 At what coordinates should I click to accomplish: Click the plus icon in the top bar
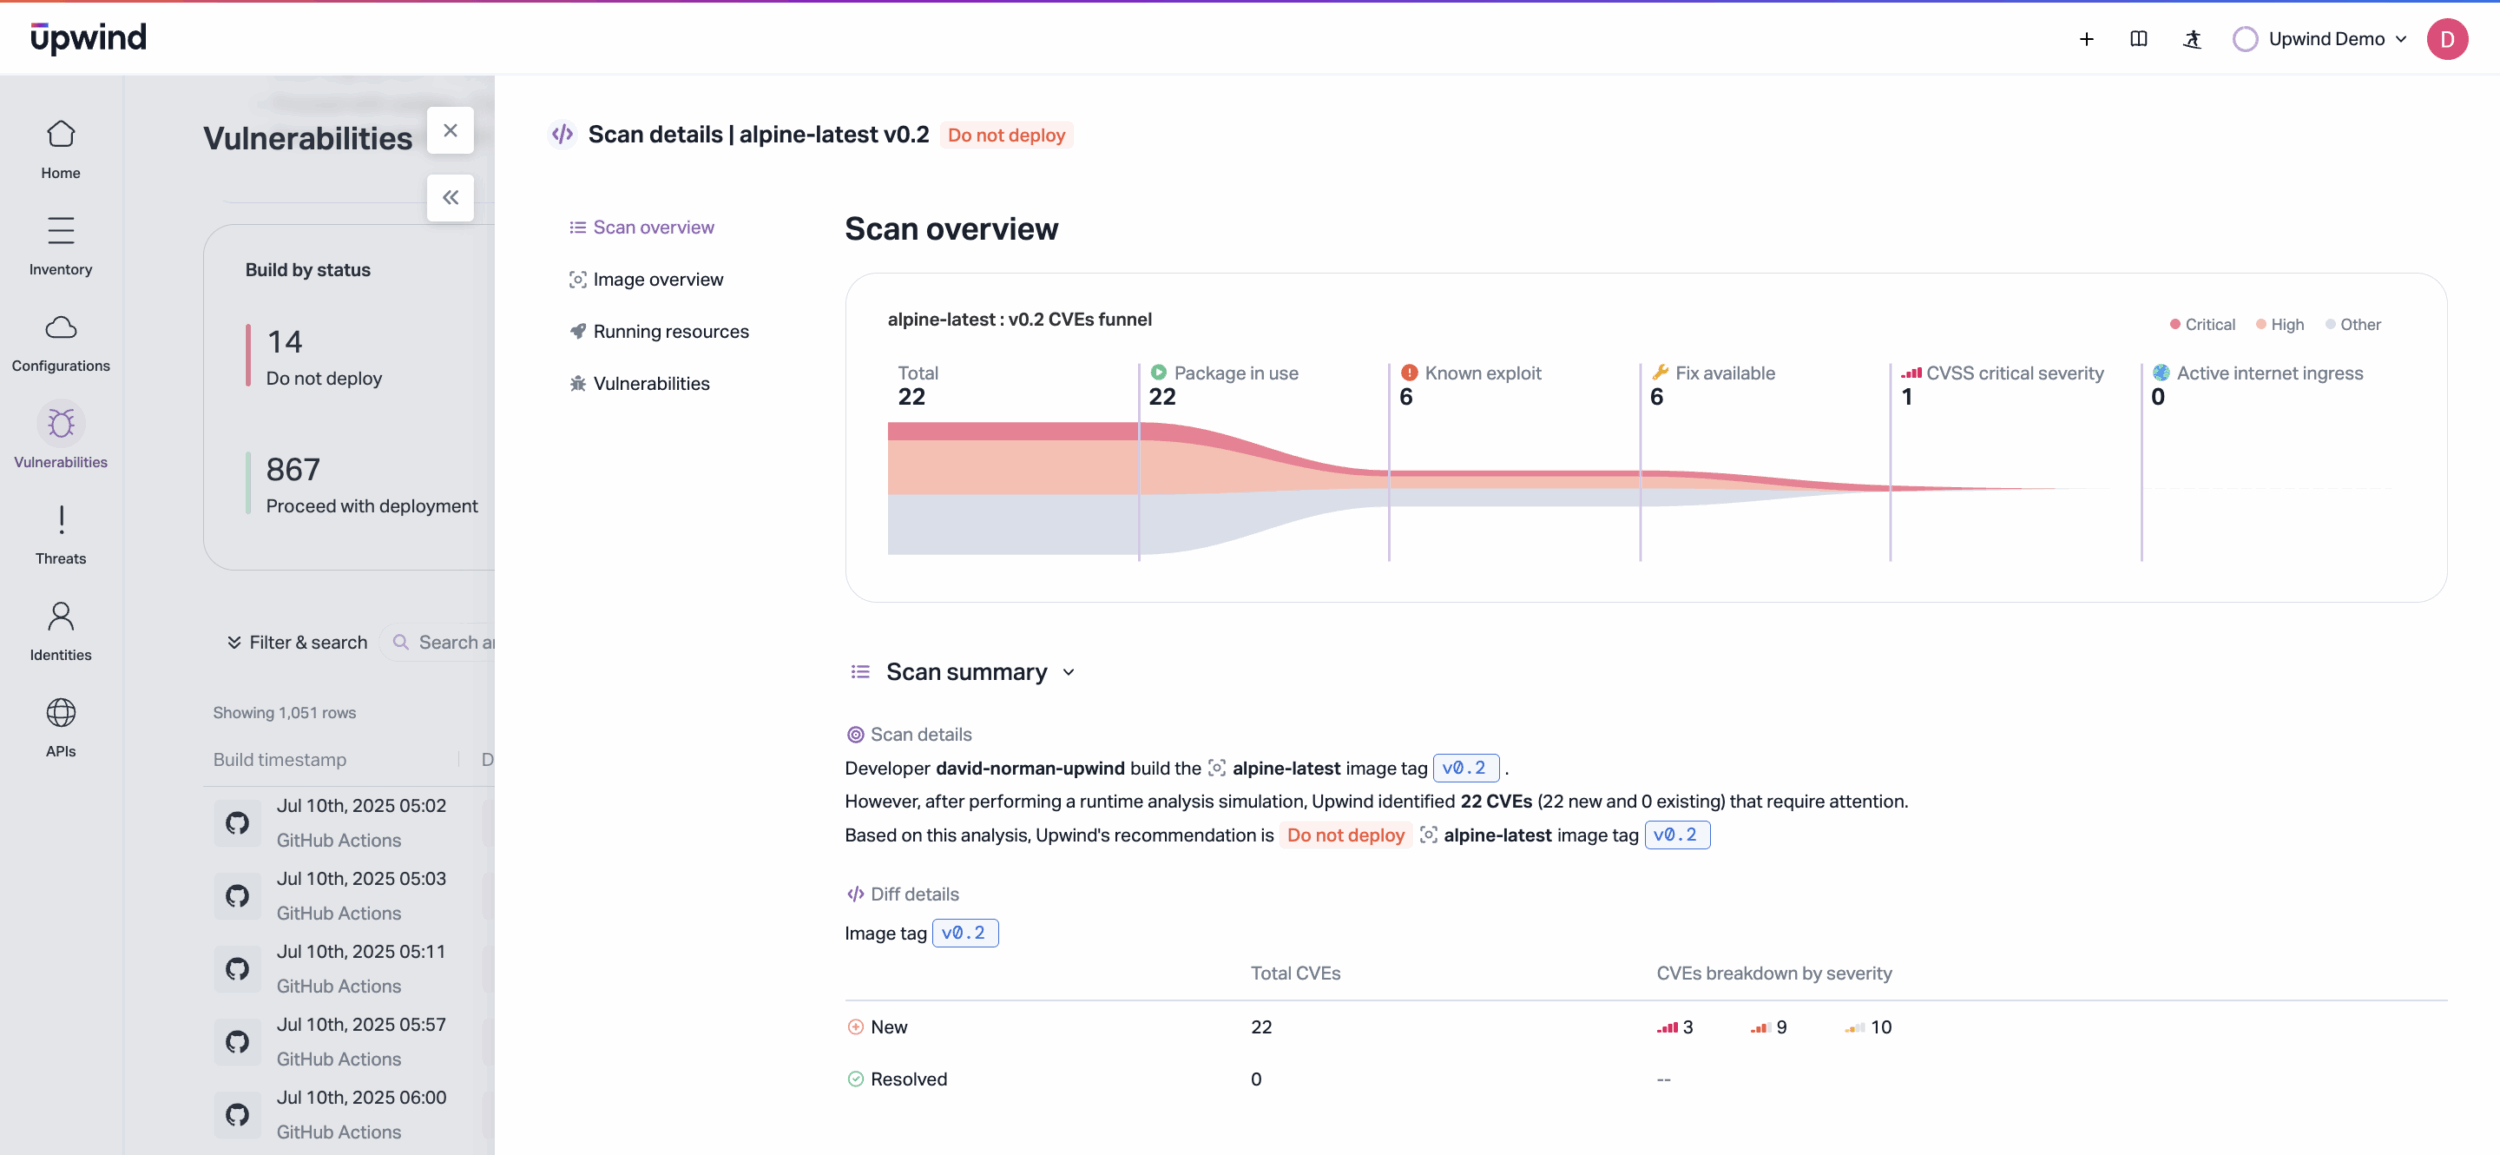click(2086, 39)
